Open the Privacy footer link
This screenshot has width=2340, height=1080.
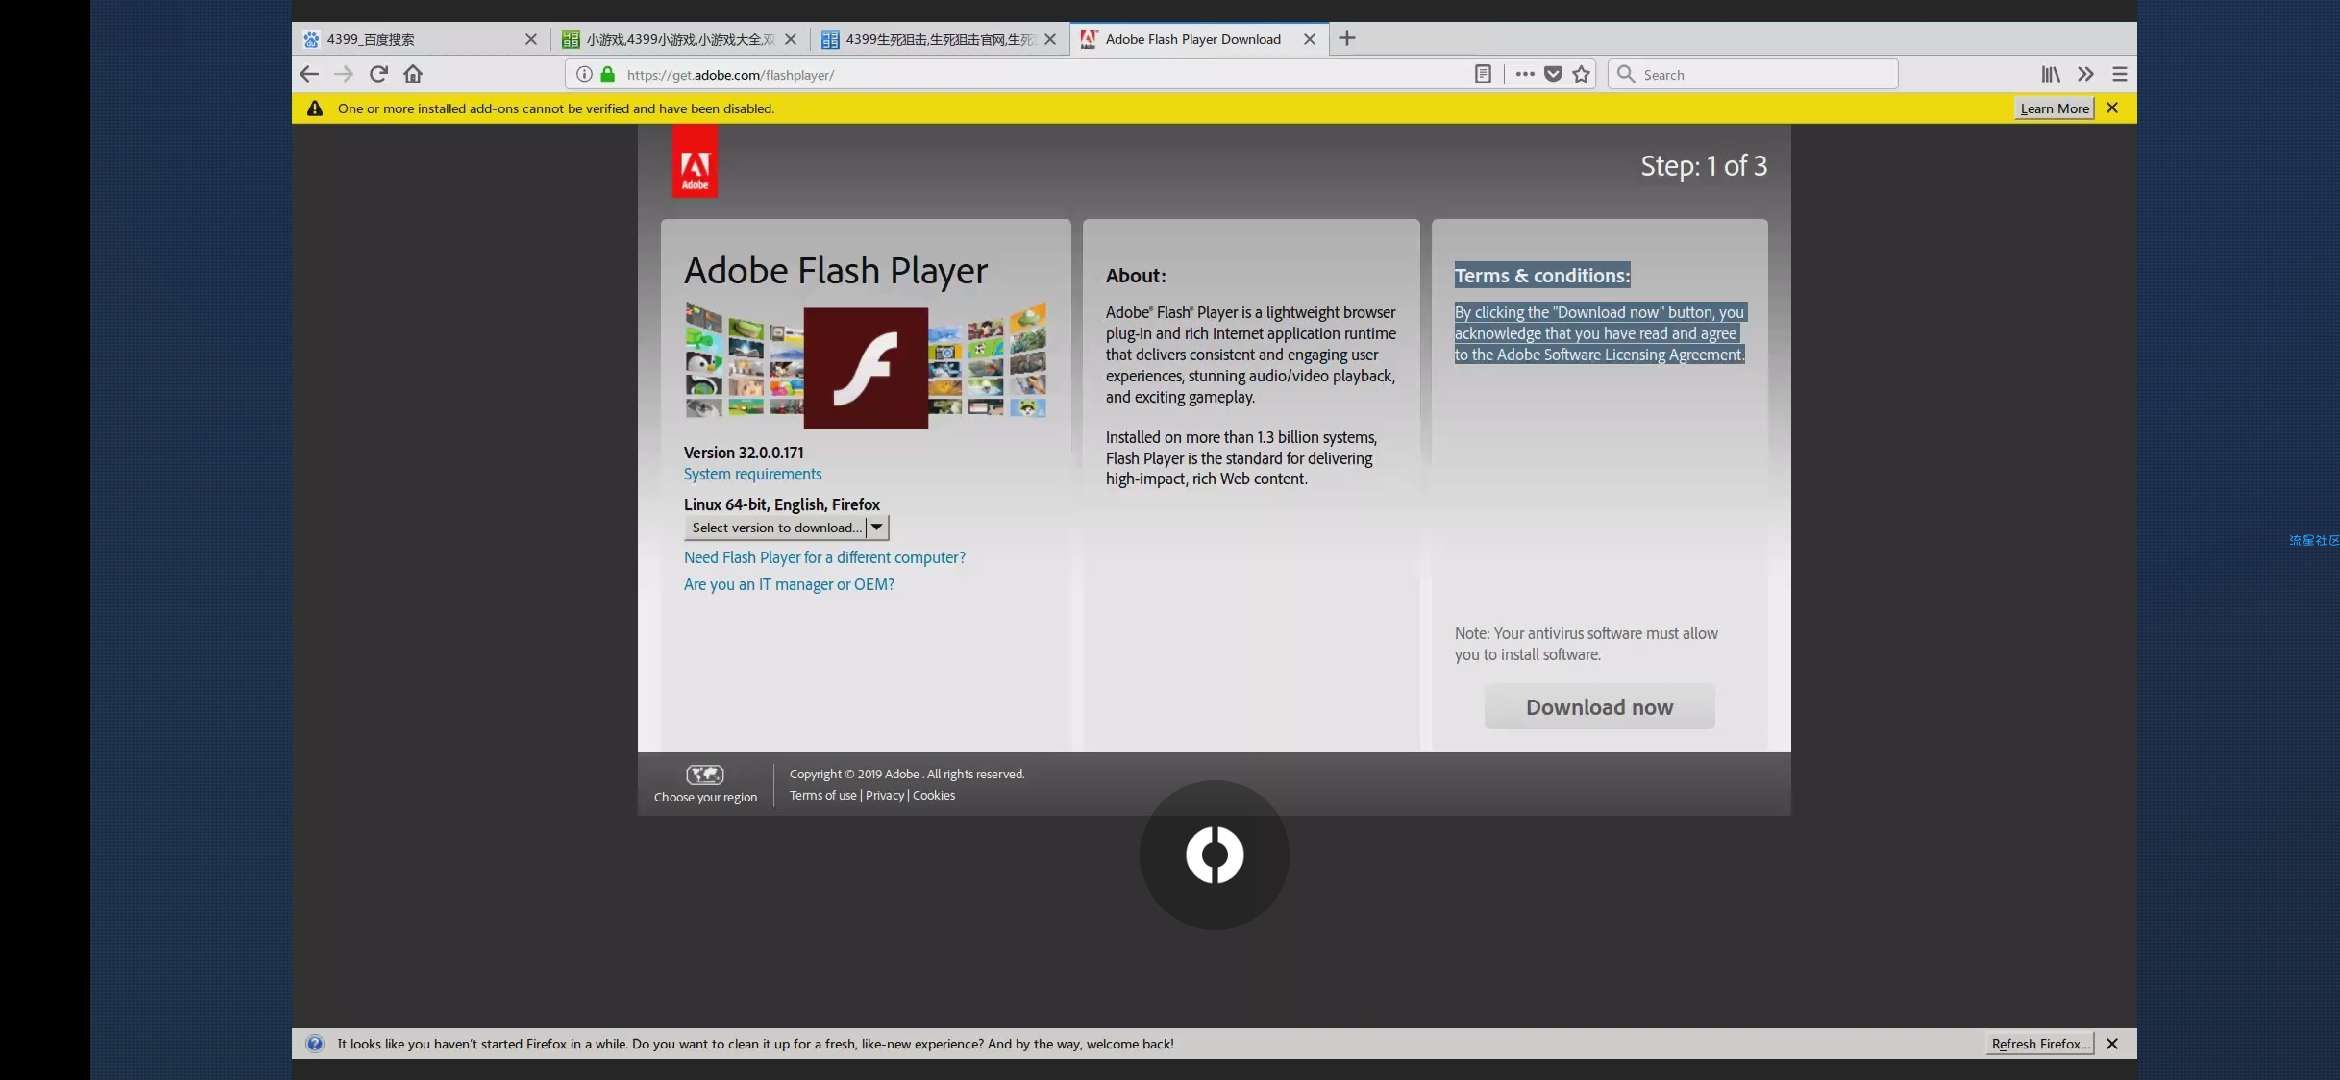(885, 795)
